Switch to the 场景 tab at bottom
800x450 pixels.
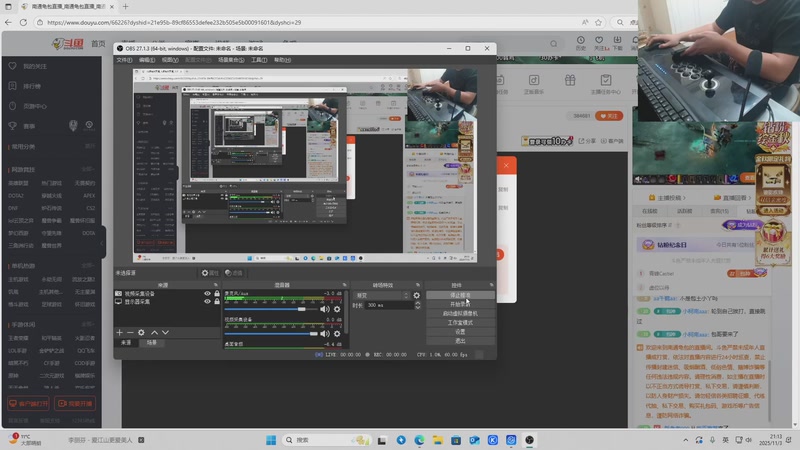coord(152,343)
